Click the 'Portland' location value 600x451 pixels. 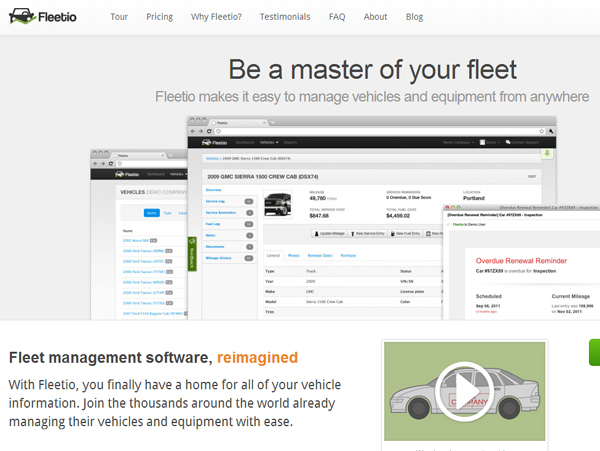click(474, 198)
